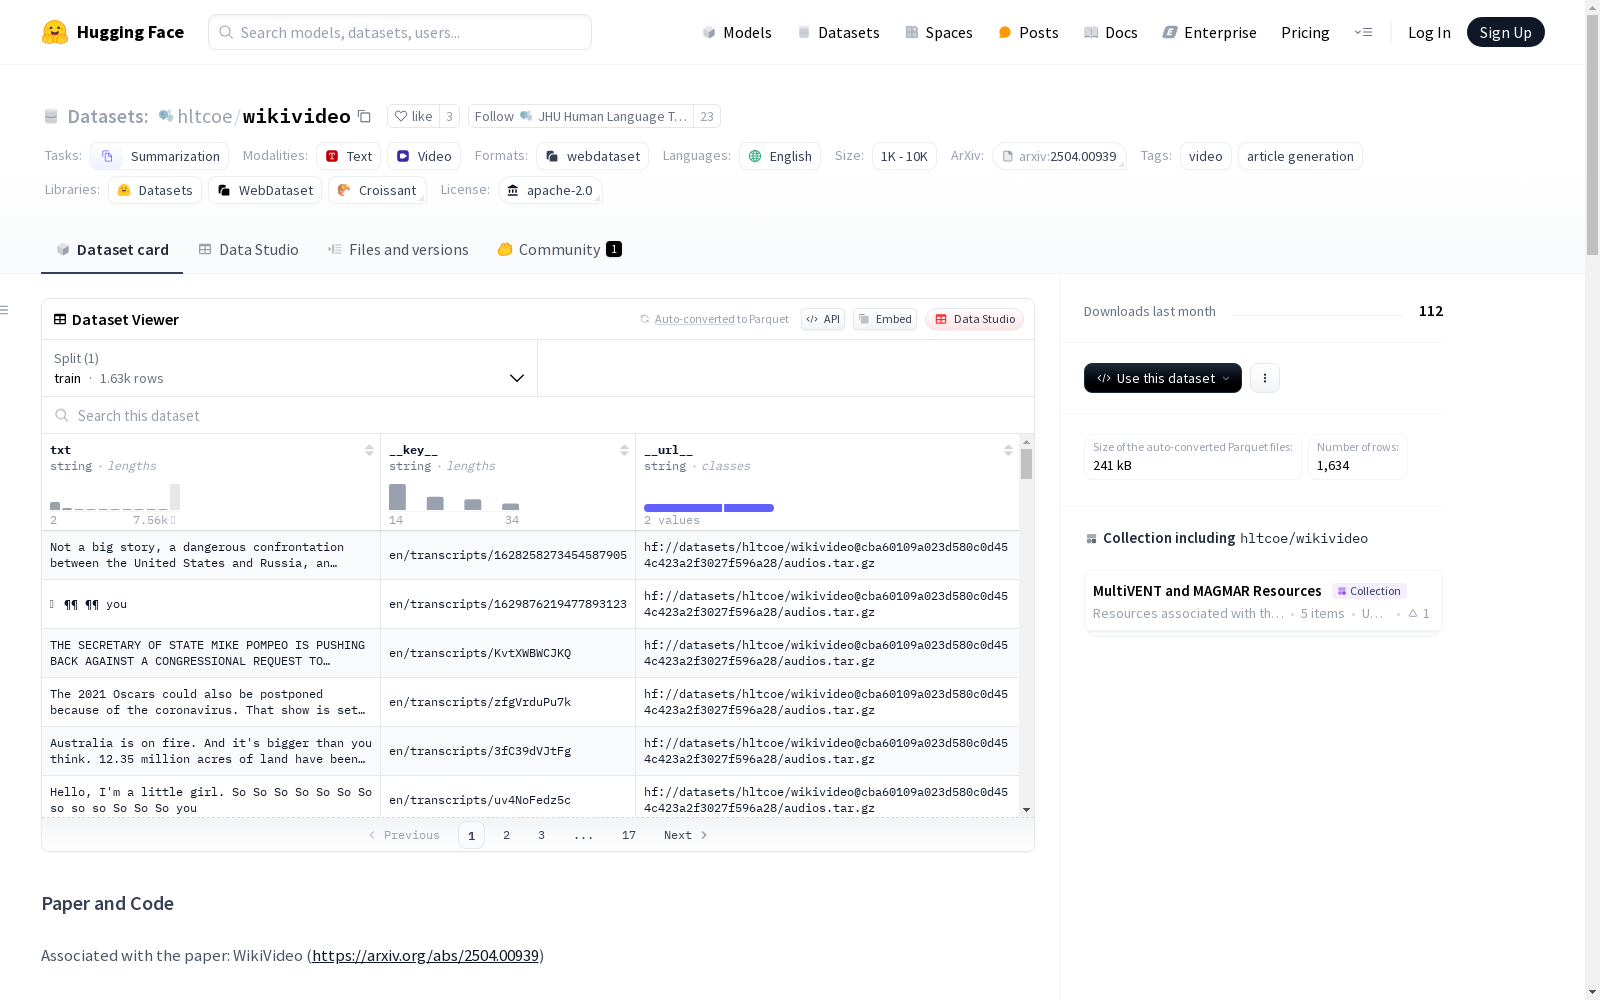Open the left sidebar table of contents icon

coord(4,310)
